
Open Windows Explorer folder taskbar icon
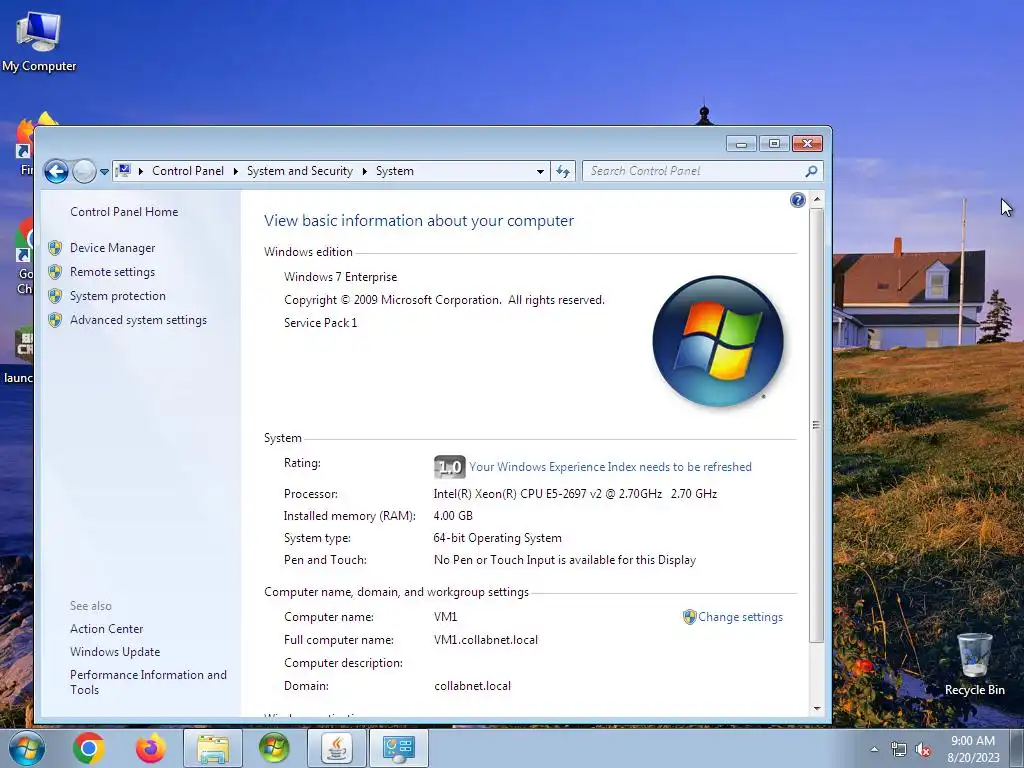tap(213, 748)
